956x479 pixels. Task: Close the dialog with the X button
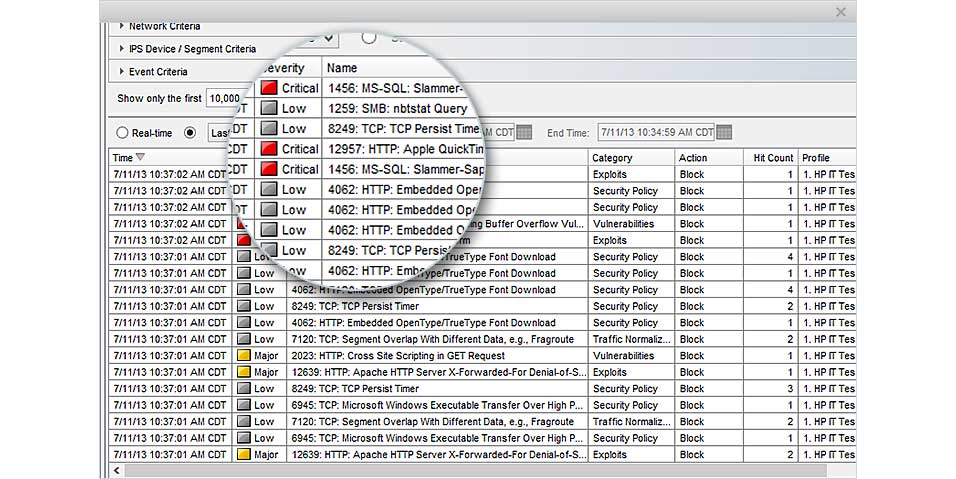click(x=840, y=12)
